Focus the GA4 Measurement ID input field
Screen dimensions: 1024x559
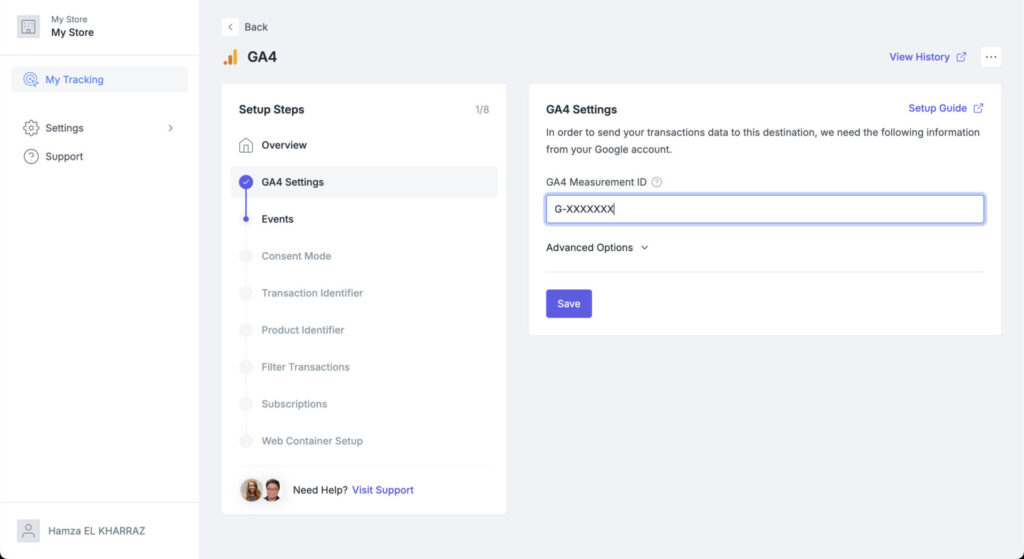[765, 209]
